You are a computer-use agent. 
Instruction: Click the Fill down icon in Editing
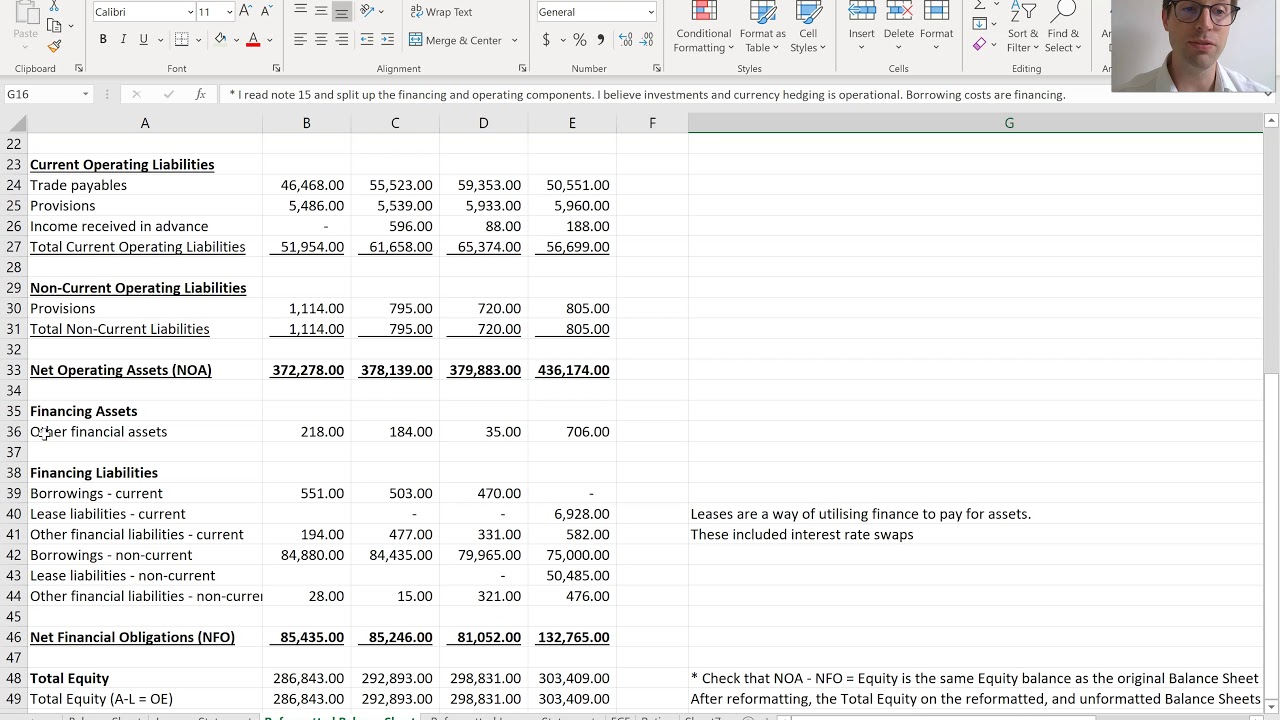tap(979, 23)
